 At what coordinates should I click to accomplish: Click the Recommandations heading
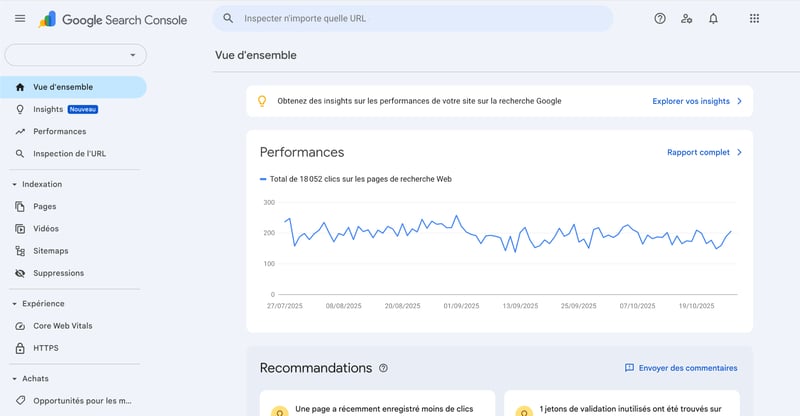pyautogui.click(x=316, y=368)
